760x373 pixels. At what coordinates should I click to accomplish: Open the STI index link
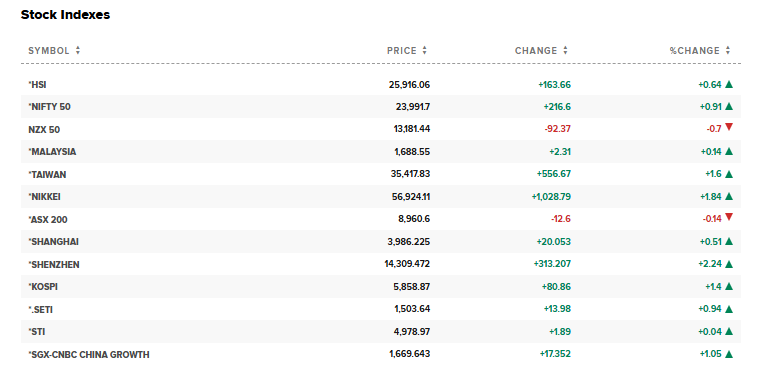pos(37,332)
